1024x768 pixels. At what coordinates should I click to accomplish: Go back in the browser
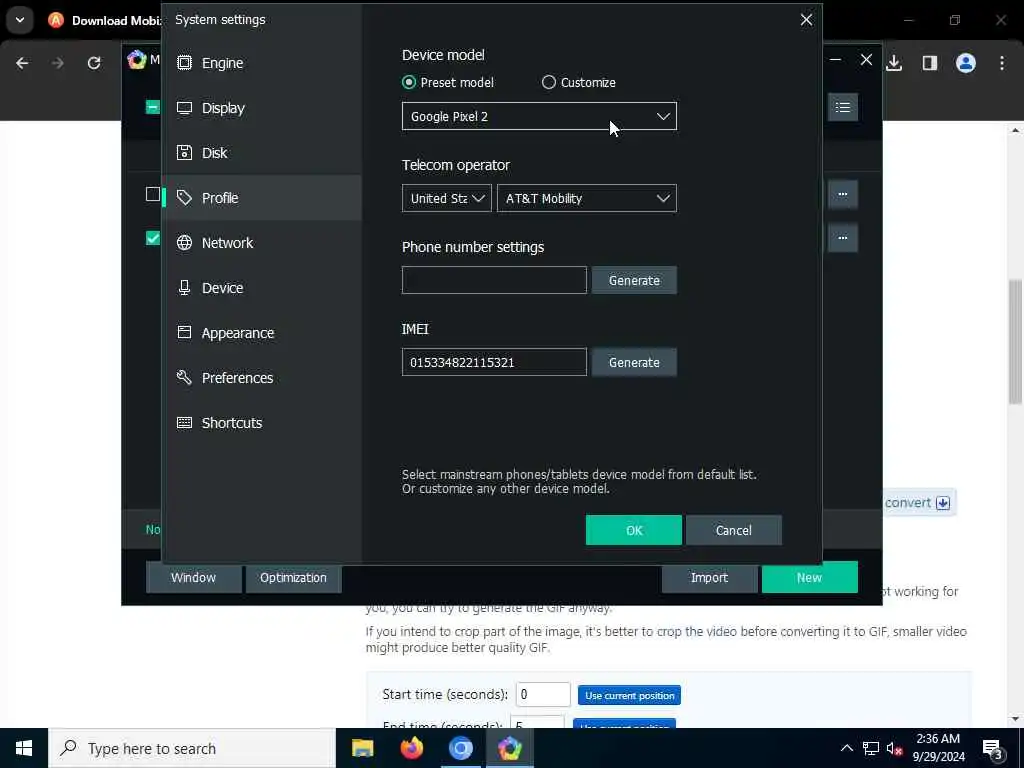click(x=22, y=63)
